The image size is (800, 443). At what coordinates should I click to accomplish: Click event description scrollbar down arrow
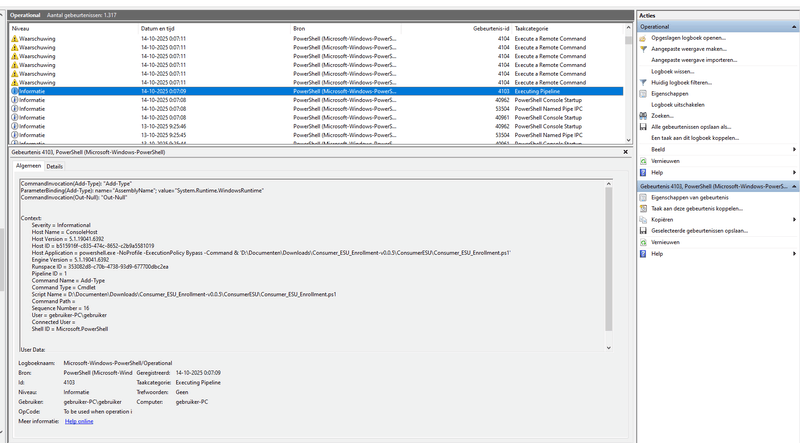click(609, 348)
